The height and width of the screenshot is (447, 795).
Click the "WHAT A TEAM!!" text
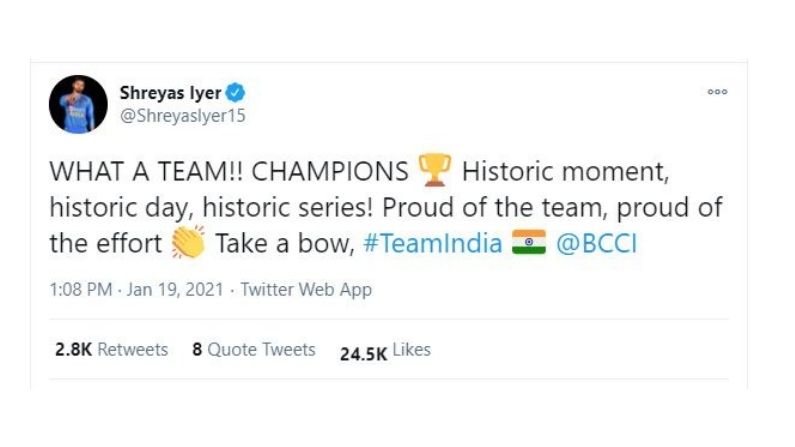147,171
